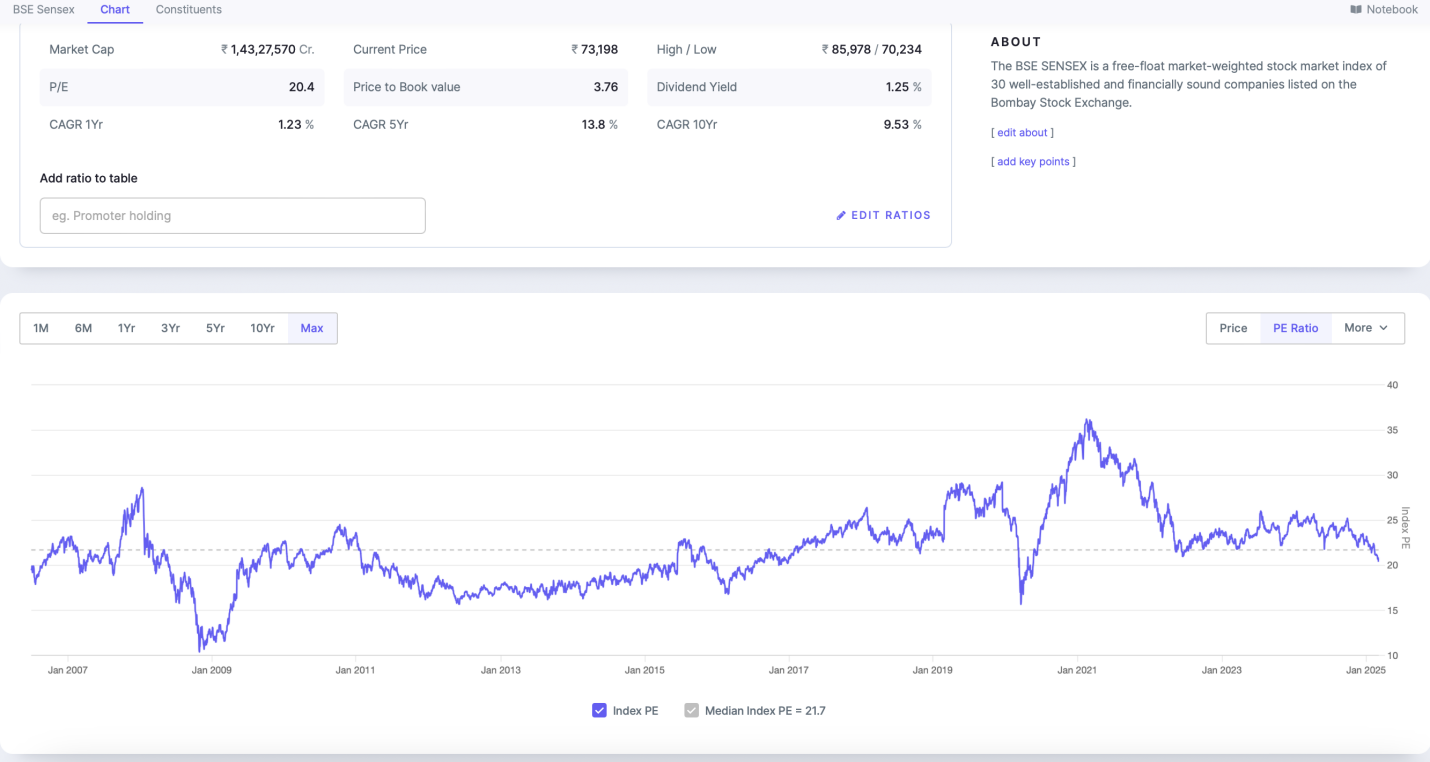Select the Chart tab

click(x=115, y=10)
